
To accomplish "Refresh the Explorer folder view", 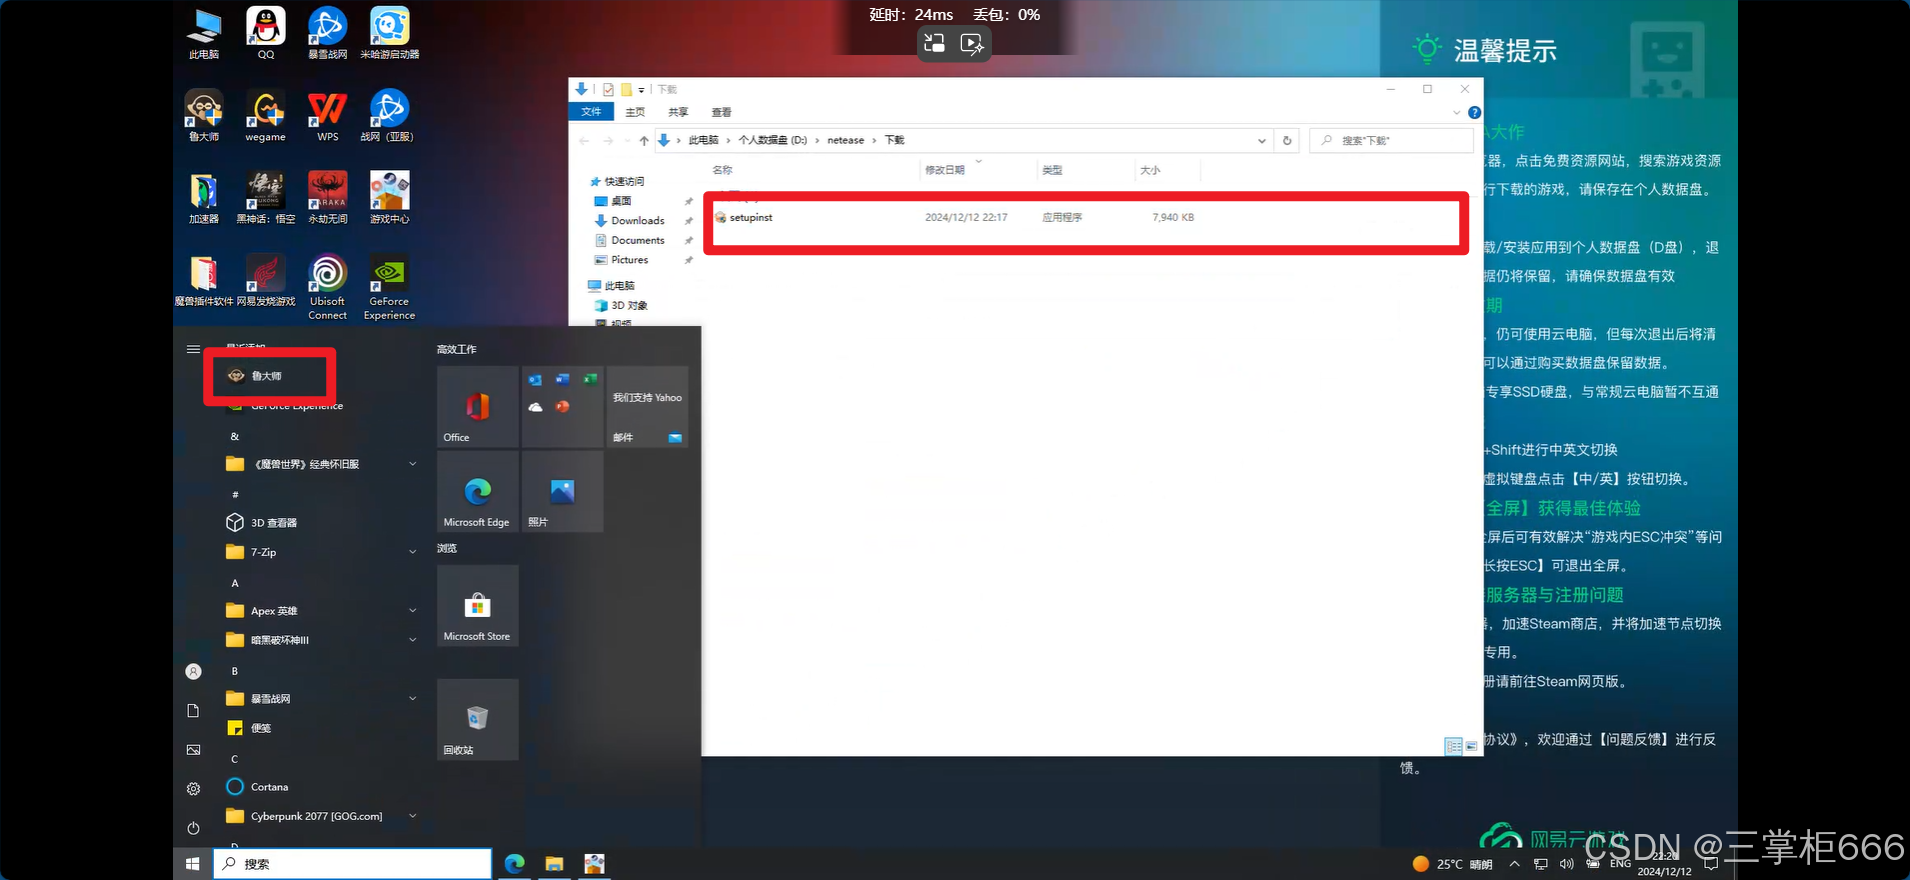I will [1287, 141].
